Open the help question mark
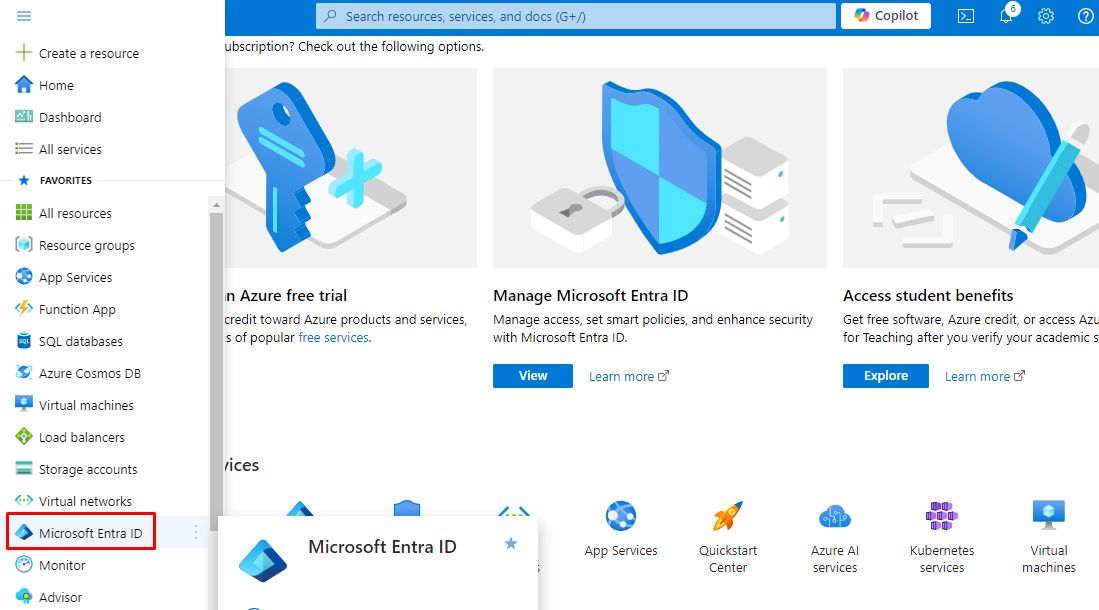The image size is (1099, 610). [x=1085, y=16]
